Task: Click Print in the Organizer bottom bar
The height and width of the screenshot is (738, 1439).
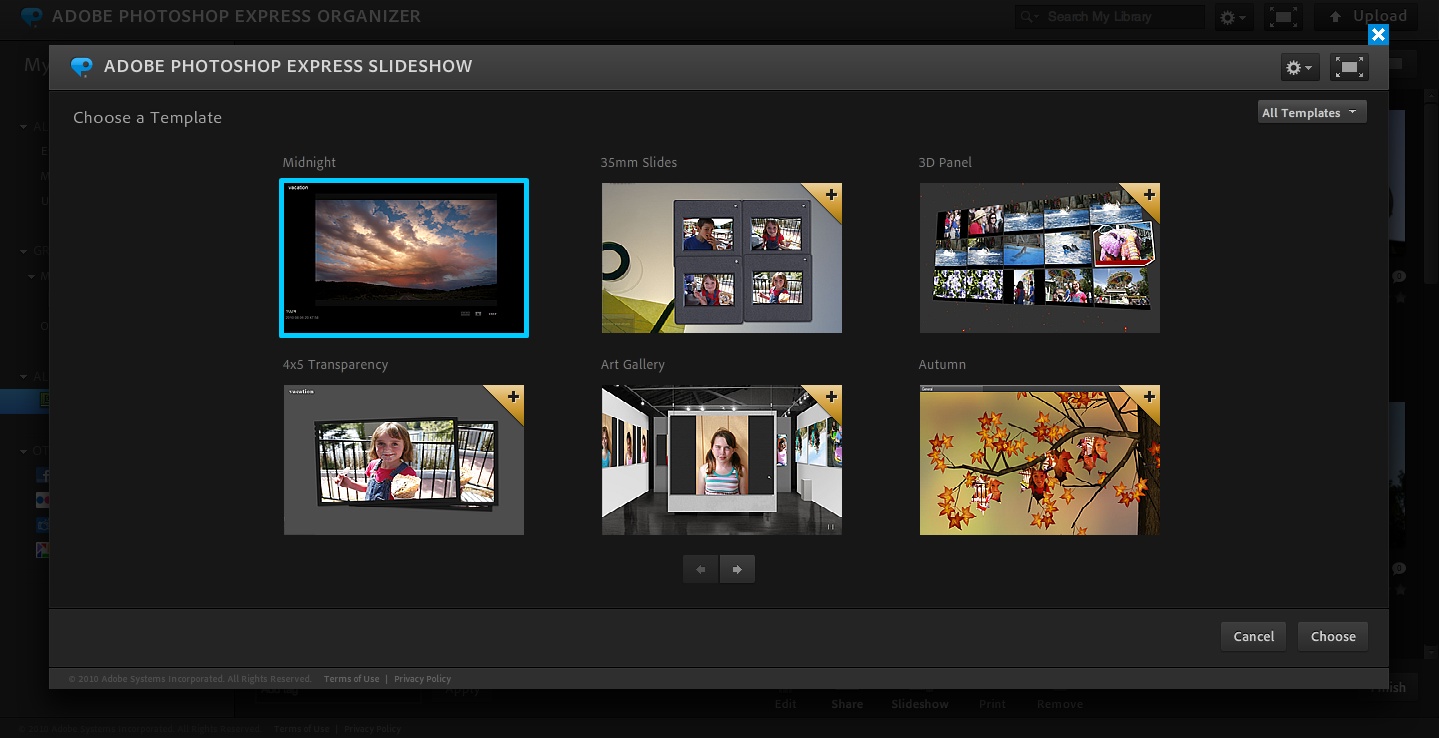Action: [x=992, y=704]
